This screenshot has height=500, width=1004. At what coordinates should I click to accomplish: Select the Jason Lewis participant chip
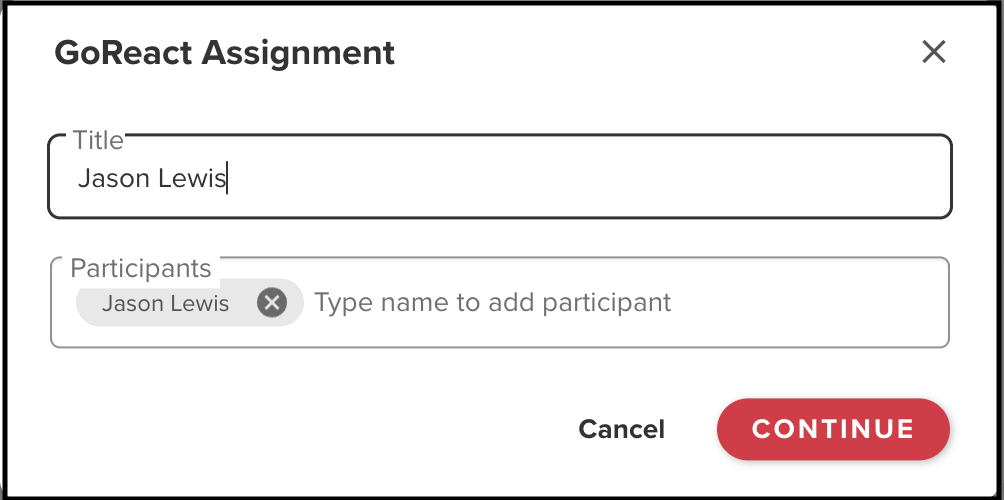pos(165,303)
